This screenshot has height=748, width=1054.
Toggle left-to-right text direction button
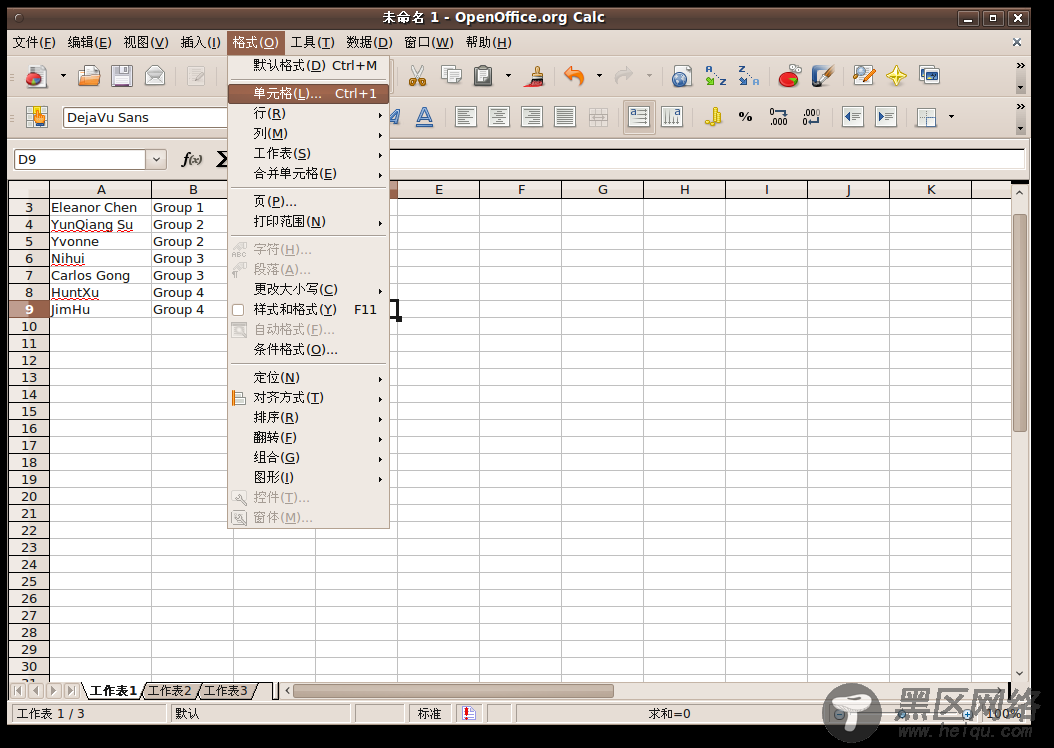tap(639, 117)
